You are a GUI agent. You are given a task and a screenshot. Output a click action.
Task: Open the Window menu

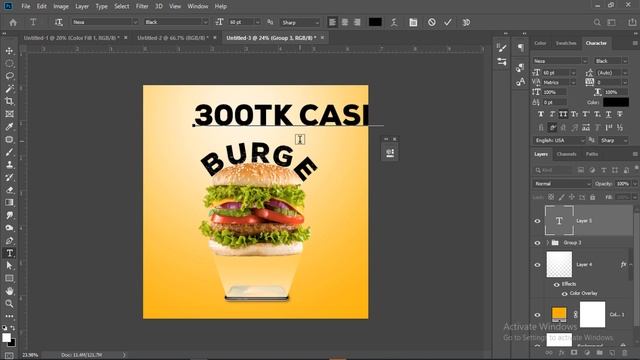point(198,6)
